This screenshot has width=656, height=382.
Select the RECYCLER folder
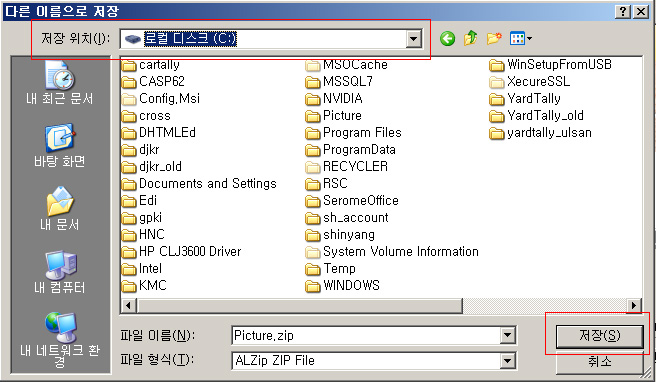point(347,167)
